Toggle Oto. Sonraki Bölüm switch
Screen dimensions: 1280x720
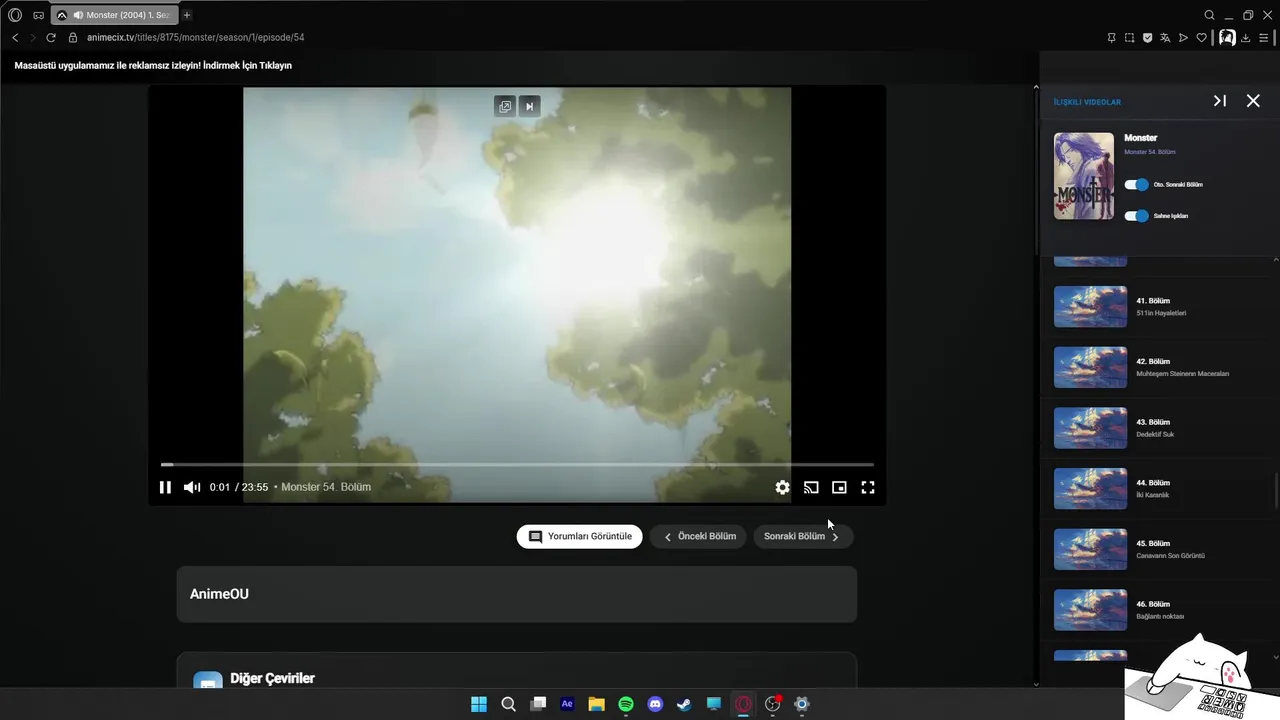pyautogui.click(x=1136, y=185)
